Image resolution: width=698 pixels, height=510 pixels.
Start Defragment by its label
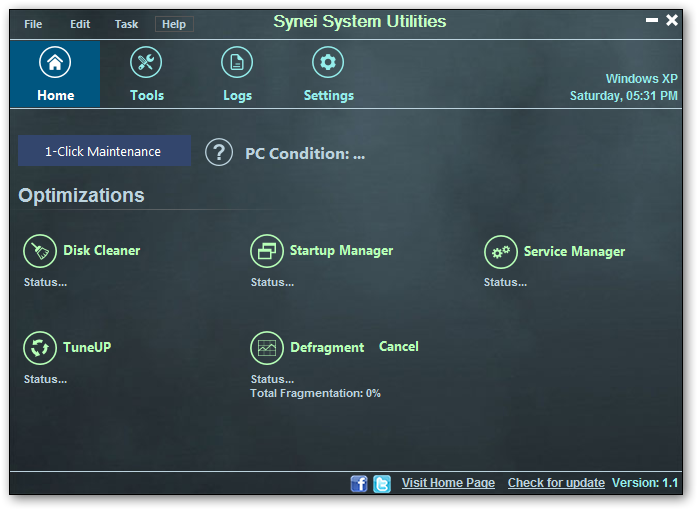[x=327, y=347]
